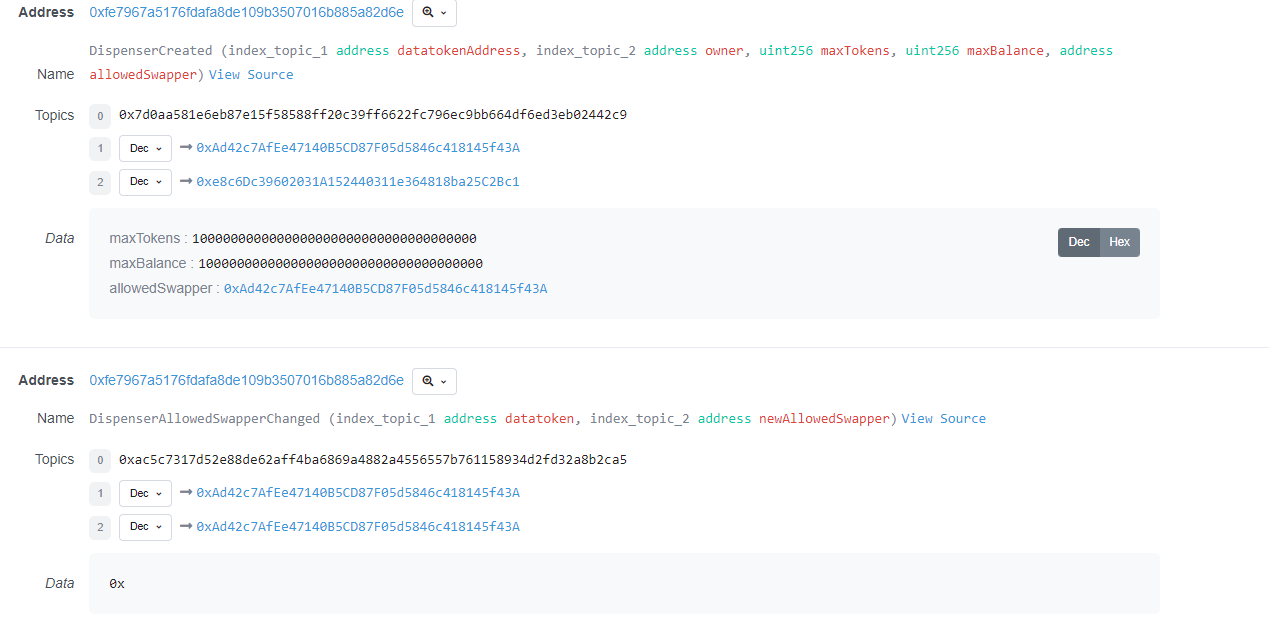Screen dimensions: 1275x618
Task: Click the datatokenAddress link in topic 1
Action: [358, 147]
